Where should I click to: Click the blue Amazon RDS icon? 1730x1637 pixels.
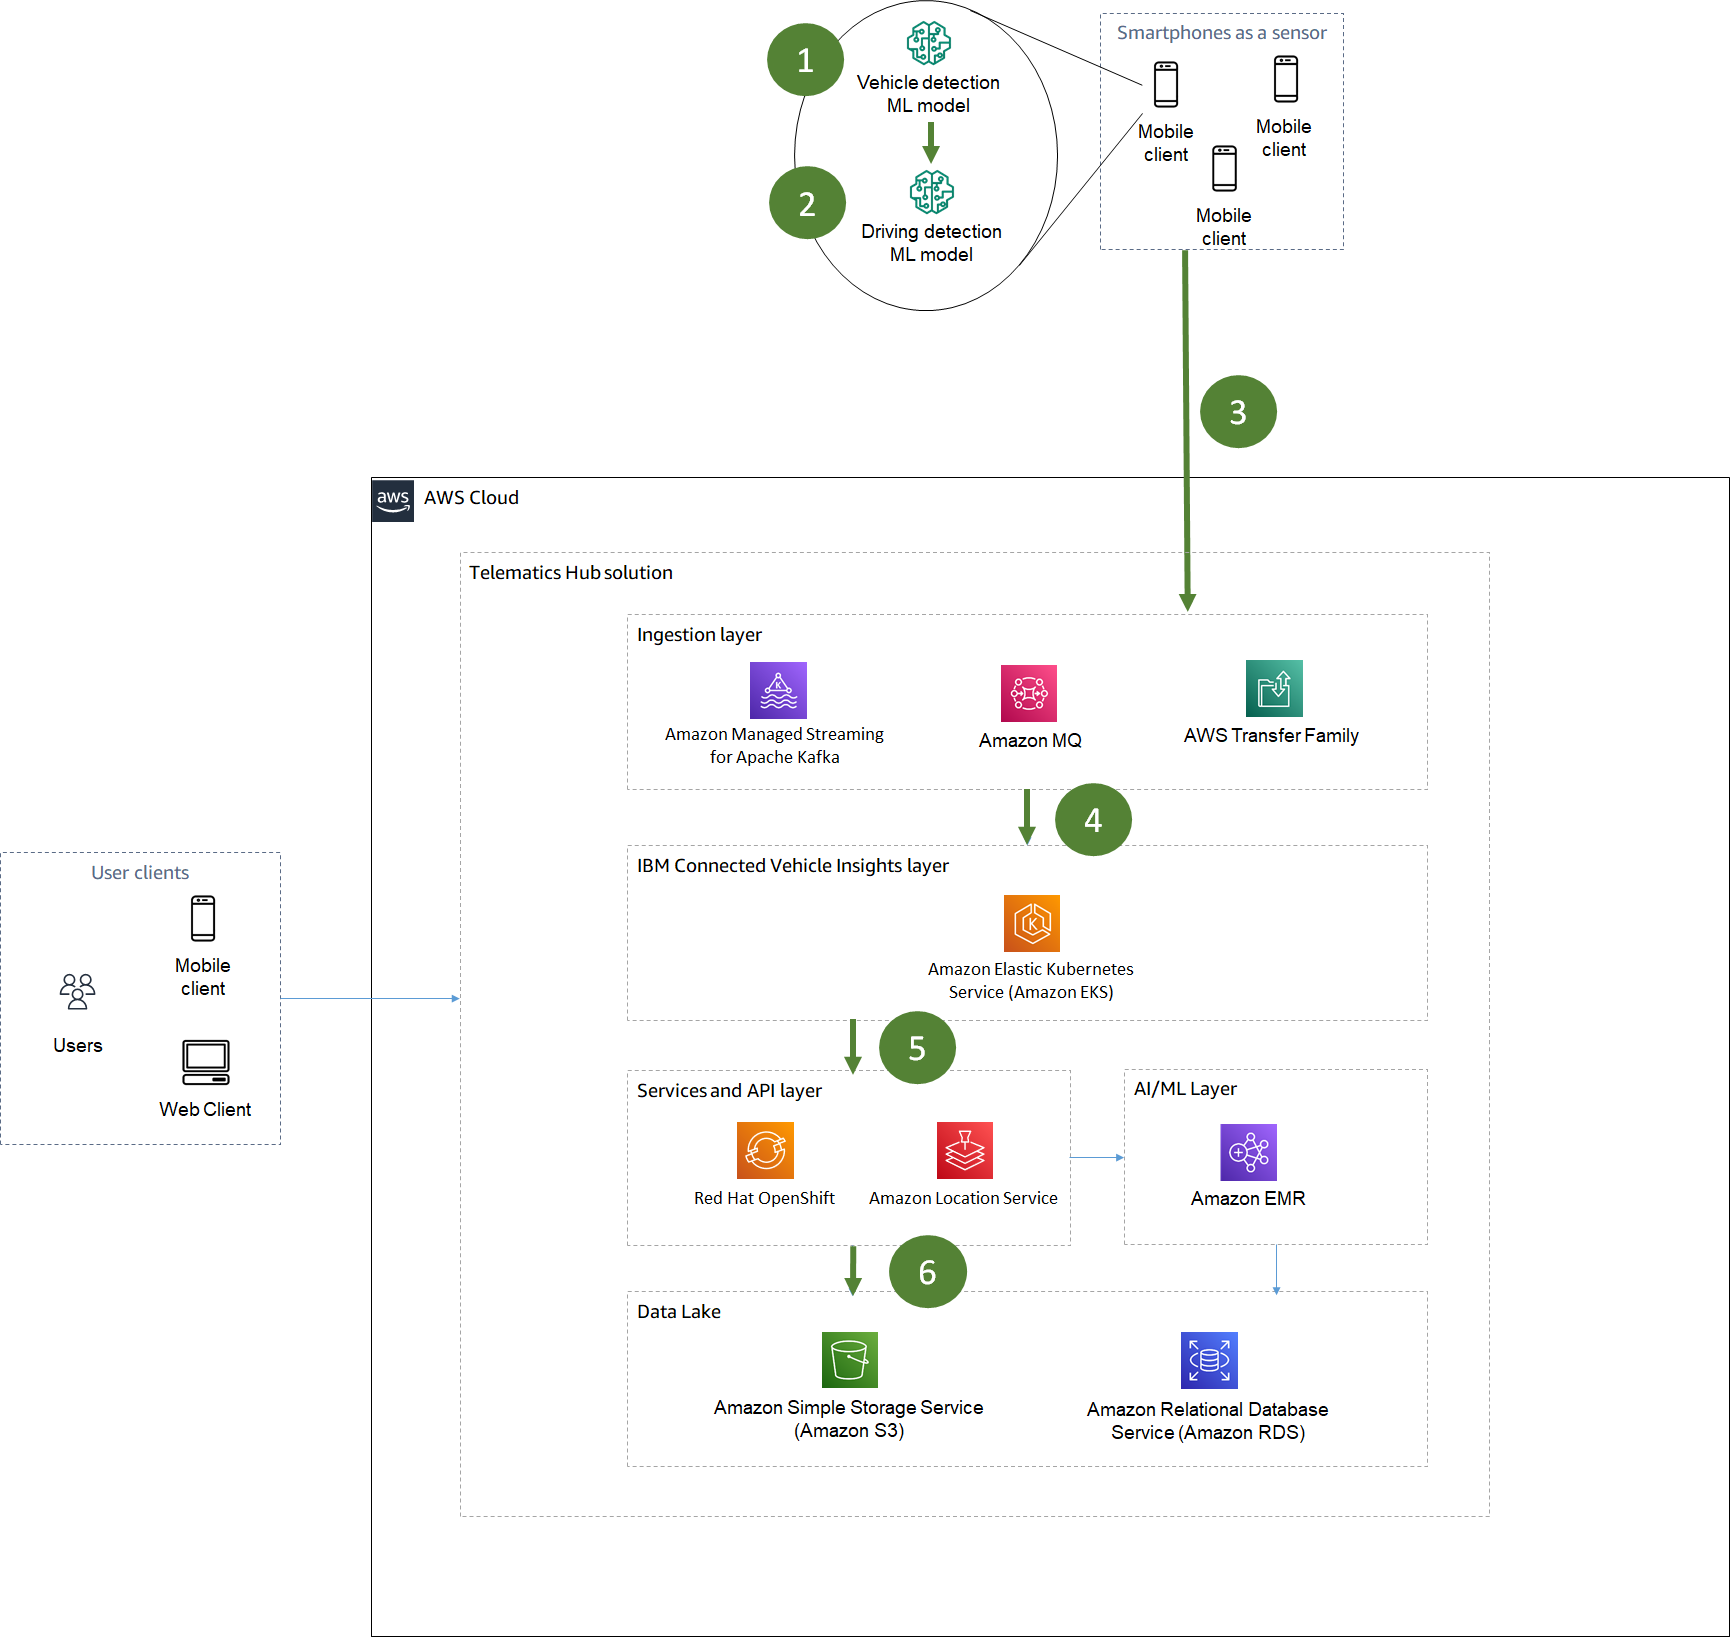click(1209, 1360)
